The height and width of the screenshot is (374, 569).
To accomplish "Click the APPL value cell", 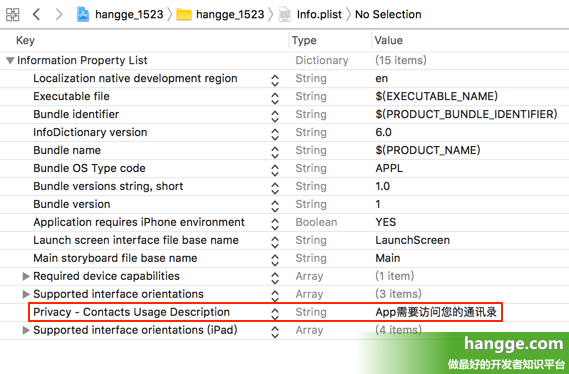I will click(x=389, y=168).
